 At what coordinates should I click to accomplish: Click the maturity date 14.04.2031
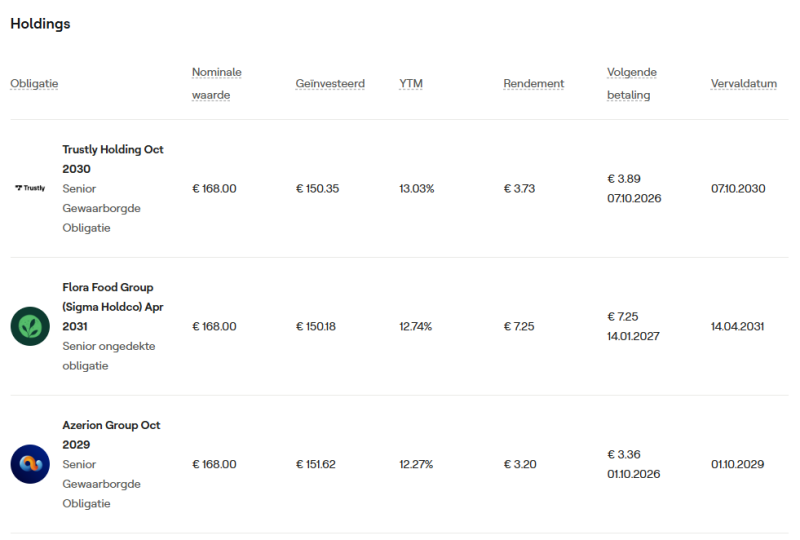738,326
